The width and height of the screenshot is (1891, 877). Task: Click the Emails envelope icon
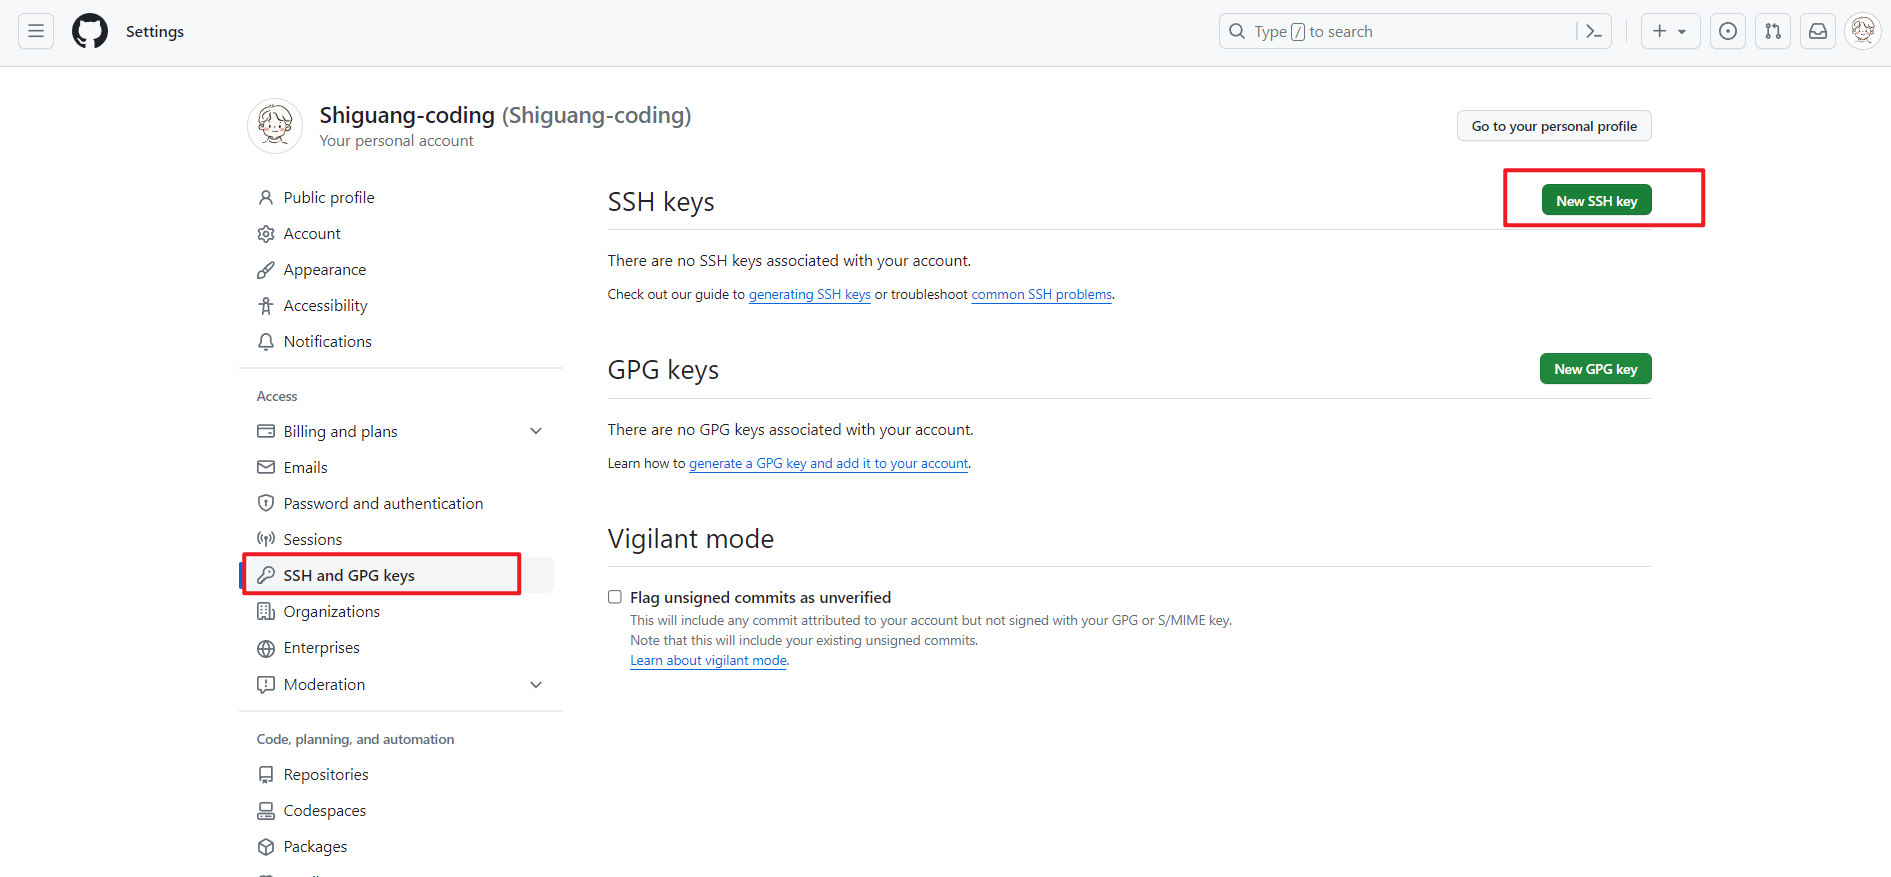(266, 467)
